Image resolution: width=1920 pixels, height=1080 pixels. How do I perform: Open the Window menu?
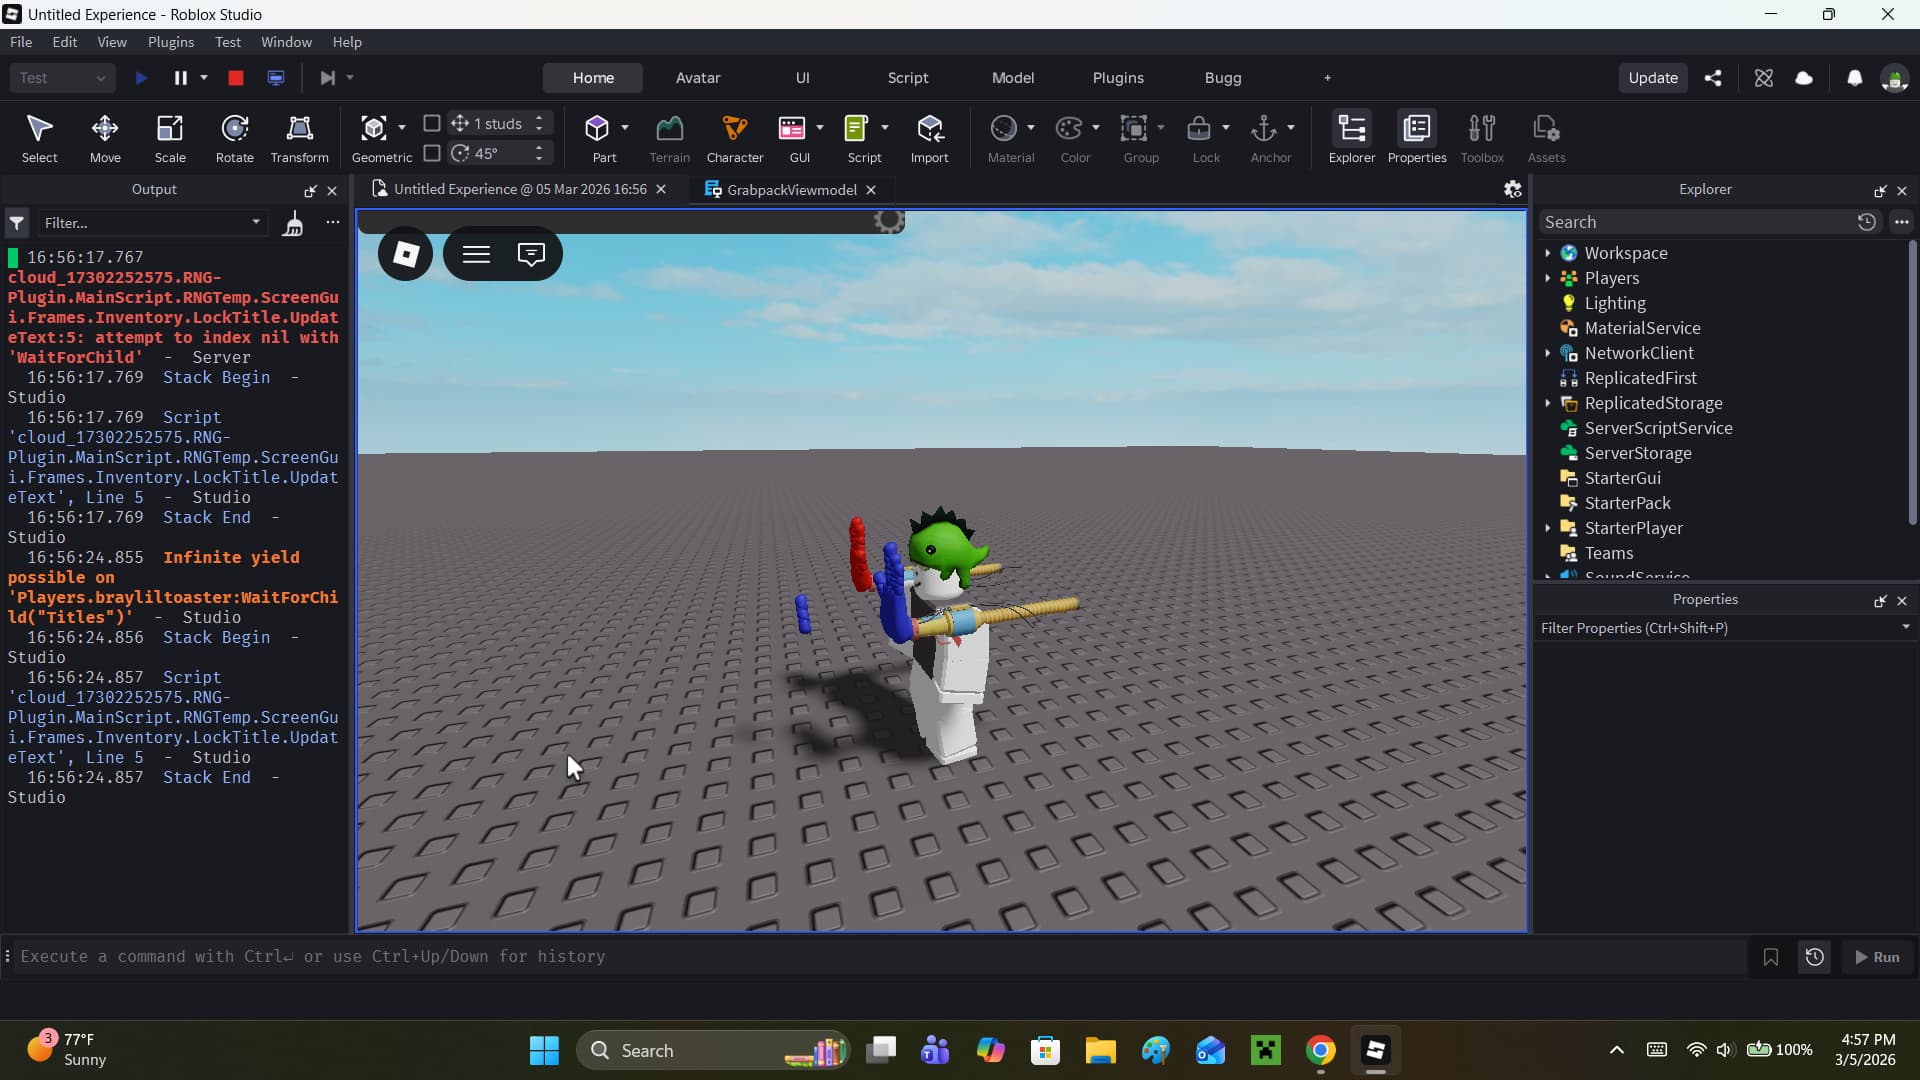(286, 42)
